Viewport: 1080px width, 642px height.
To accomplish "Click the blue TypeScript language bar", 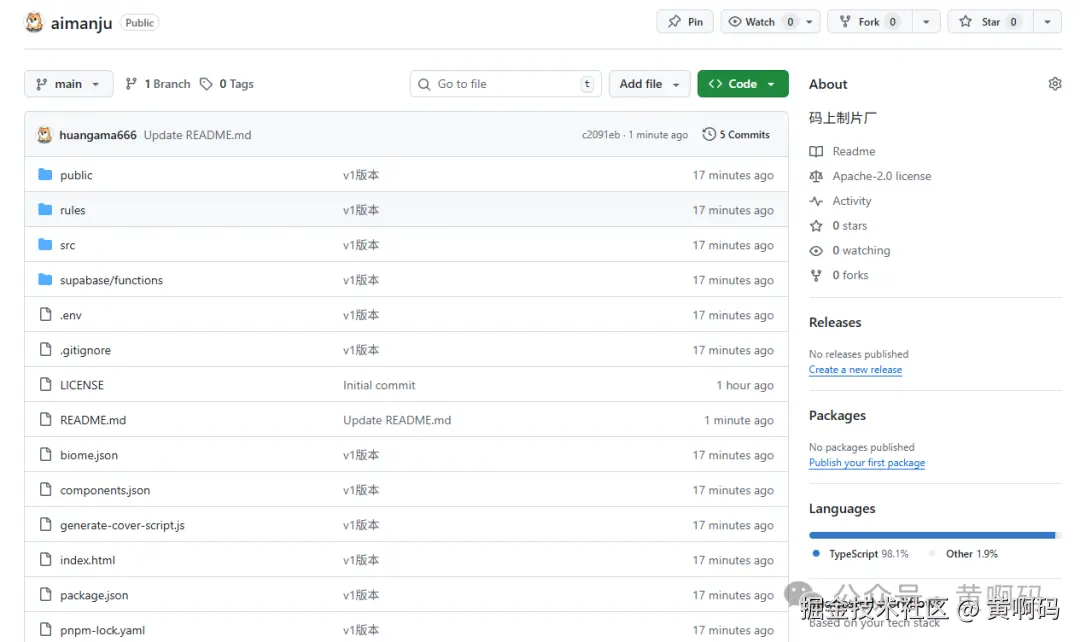I will tap(932, 535).
